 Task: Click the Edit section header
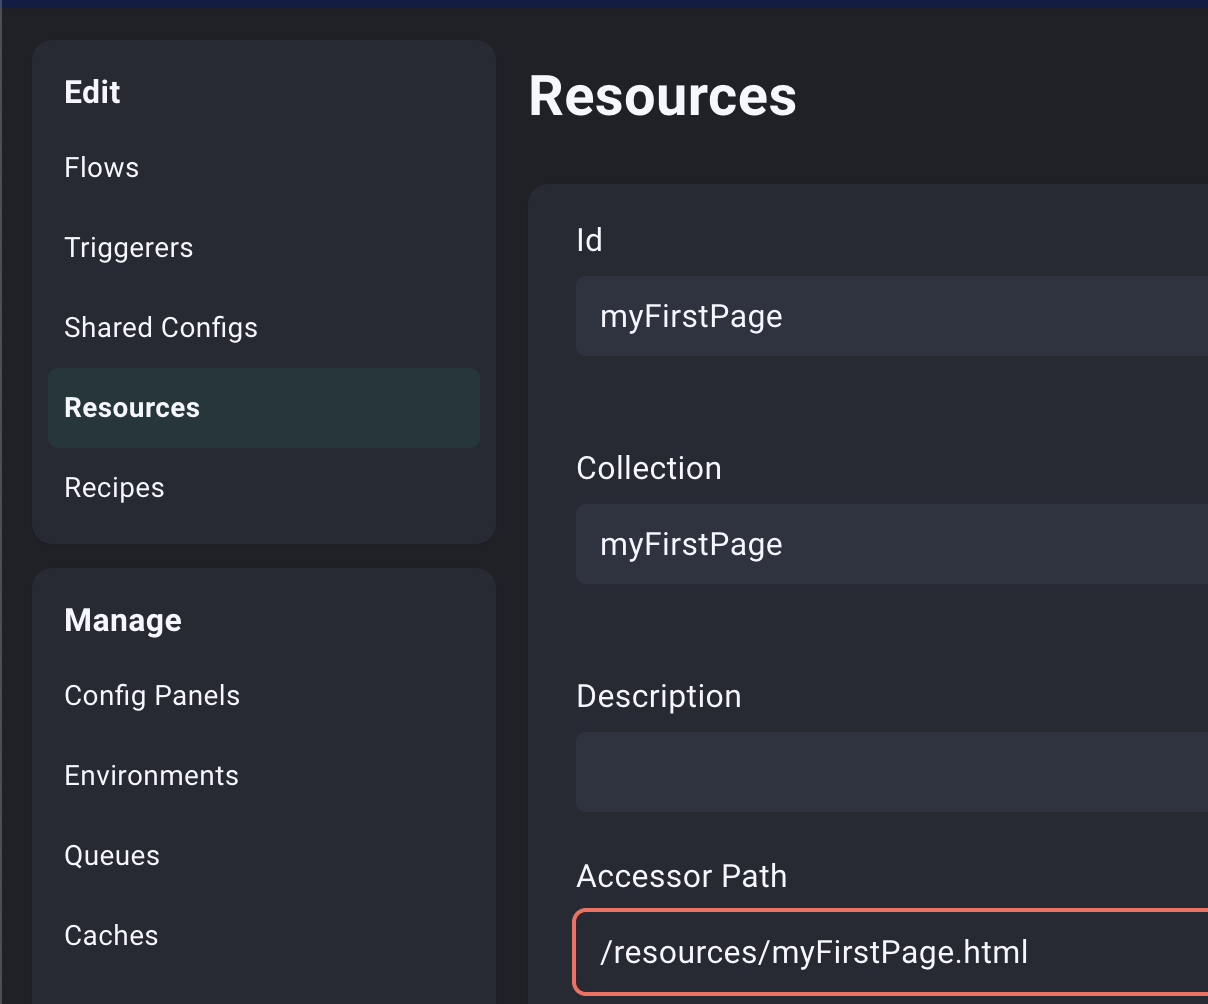coord(92,92)
